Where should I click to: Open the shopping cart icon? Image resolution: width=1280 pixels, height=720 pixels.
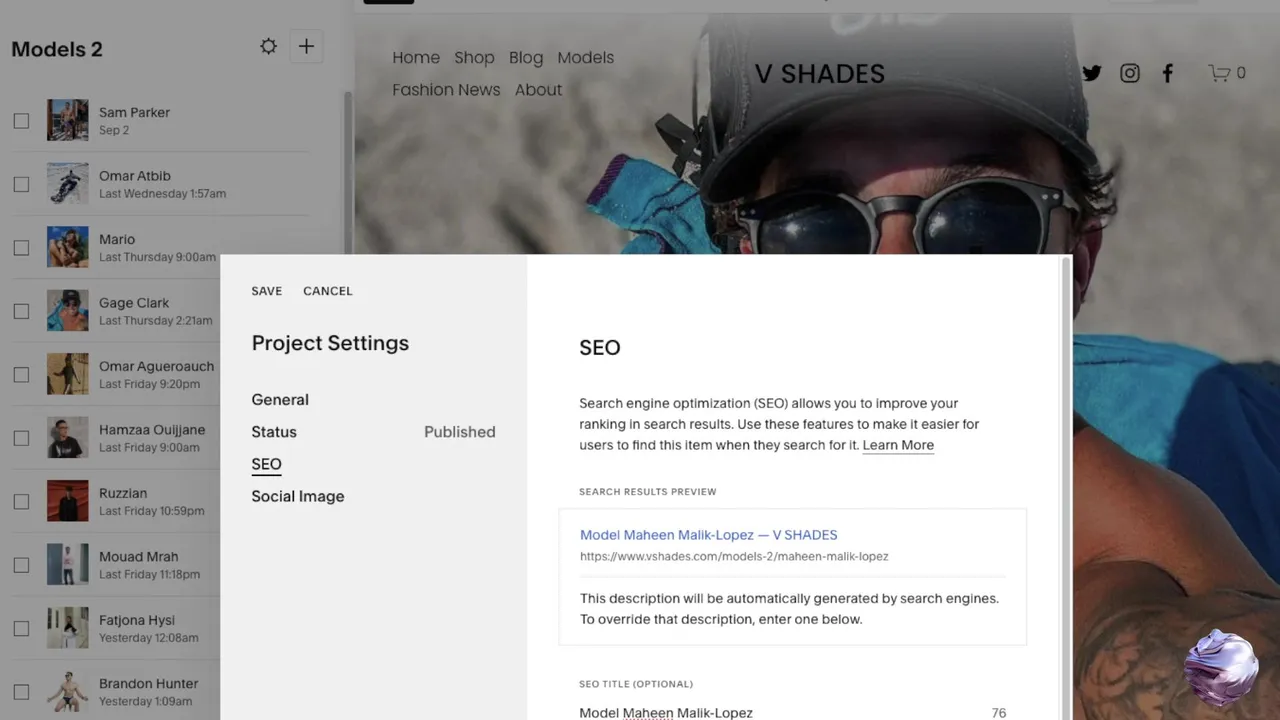1218,73
